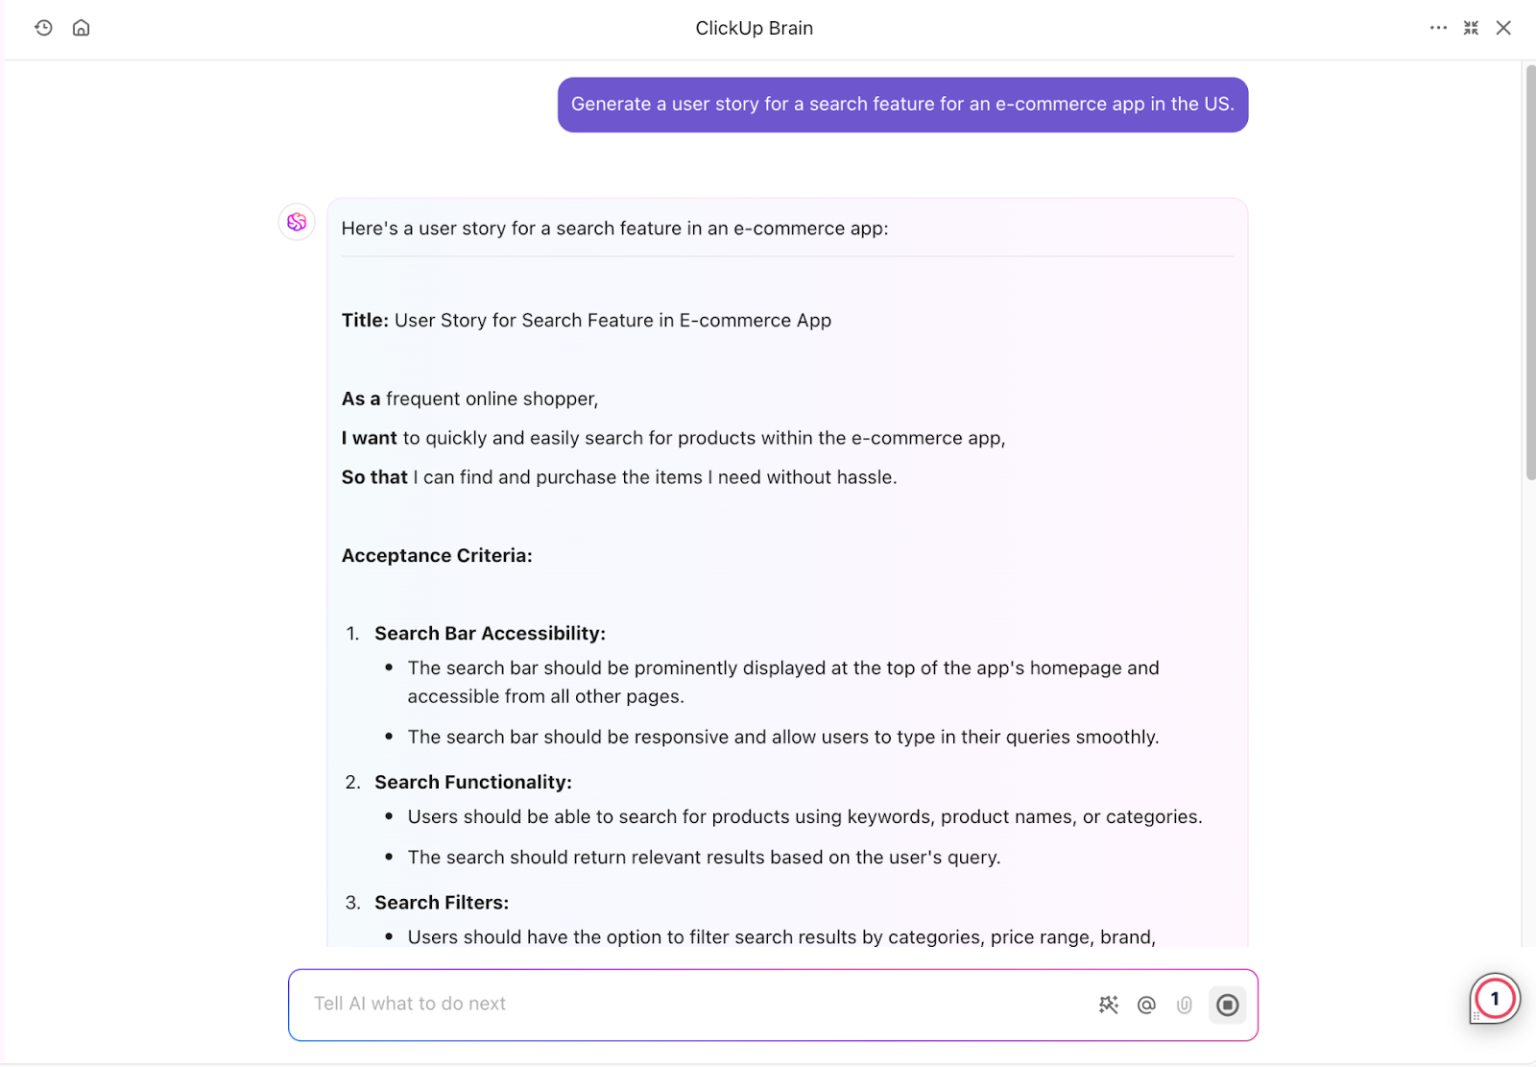The image size is (1536, 1067).
Task: Stop the AI response generation
Action: (1227, 1005)
